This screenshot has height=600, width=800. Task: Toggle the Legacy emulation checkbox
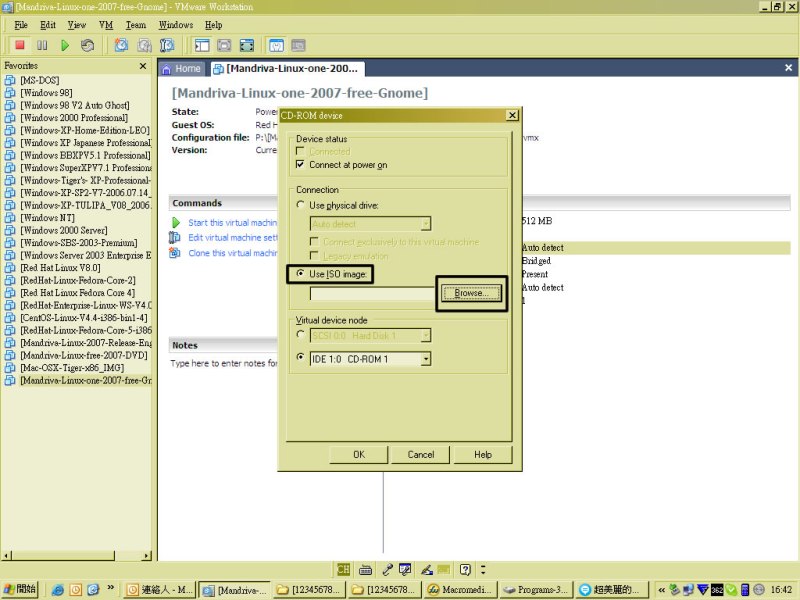pyautogui.click(x=314, y=255)
